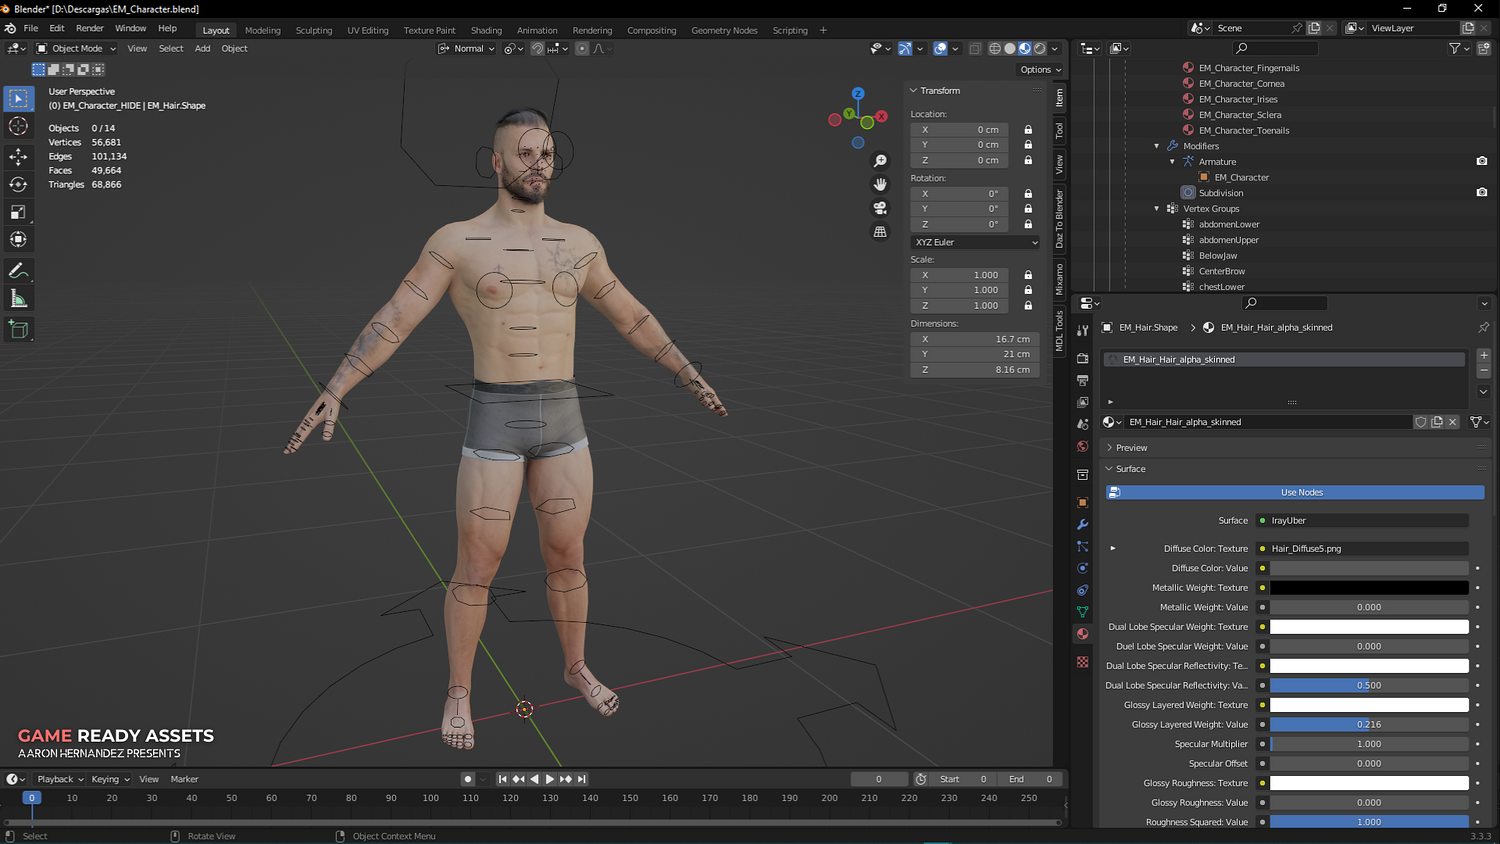1500x844 pixels.
Task: Open the Texture properties checker tab
Action: 1083,662
